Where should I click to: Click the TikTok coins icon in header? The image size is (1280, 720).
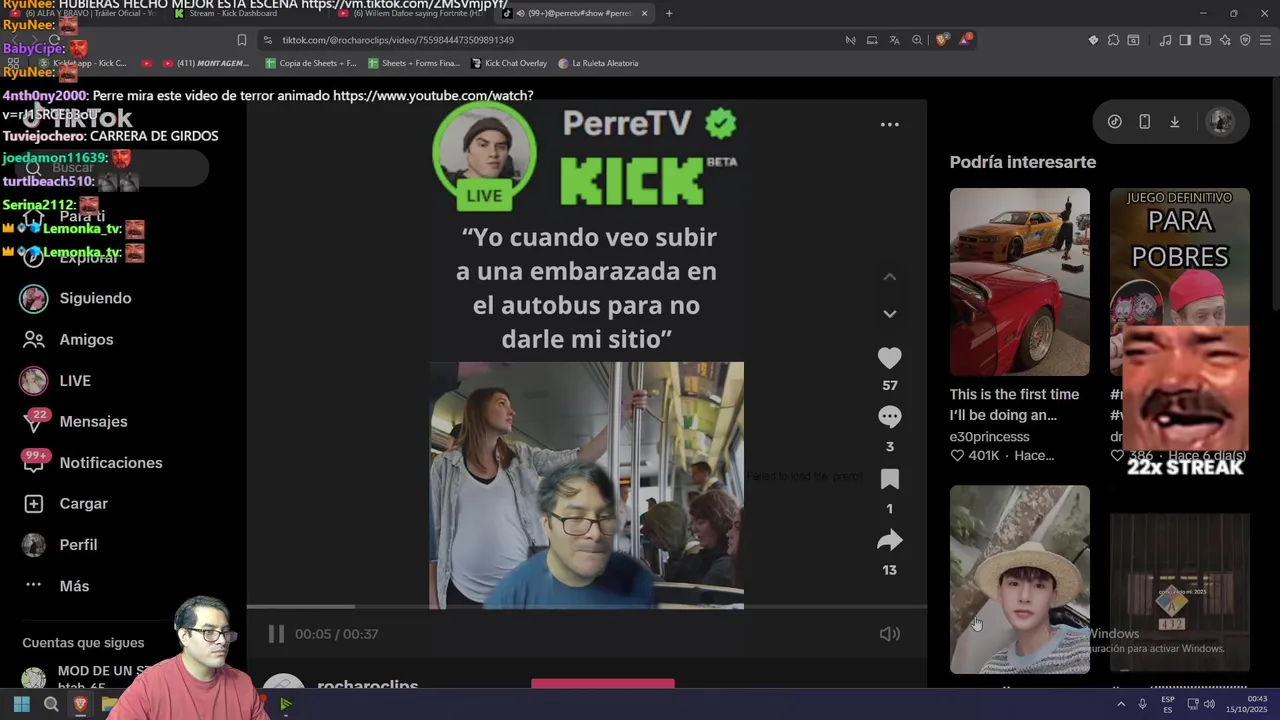click(x=1114, y=122)
